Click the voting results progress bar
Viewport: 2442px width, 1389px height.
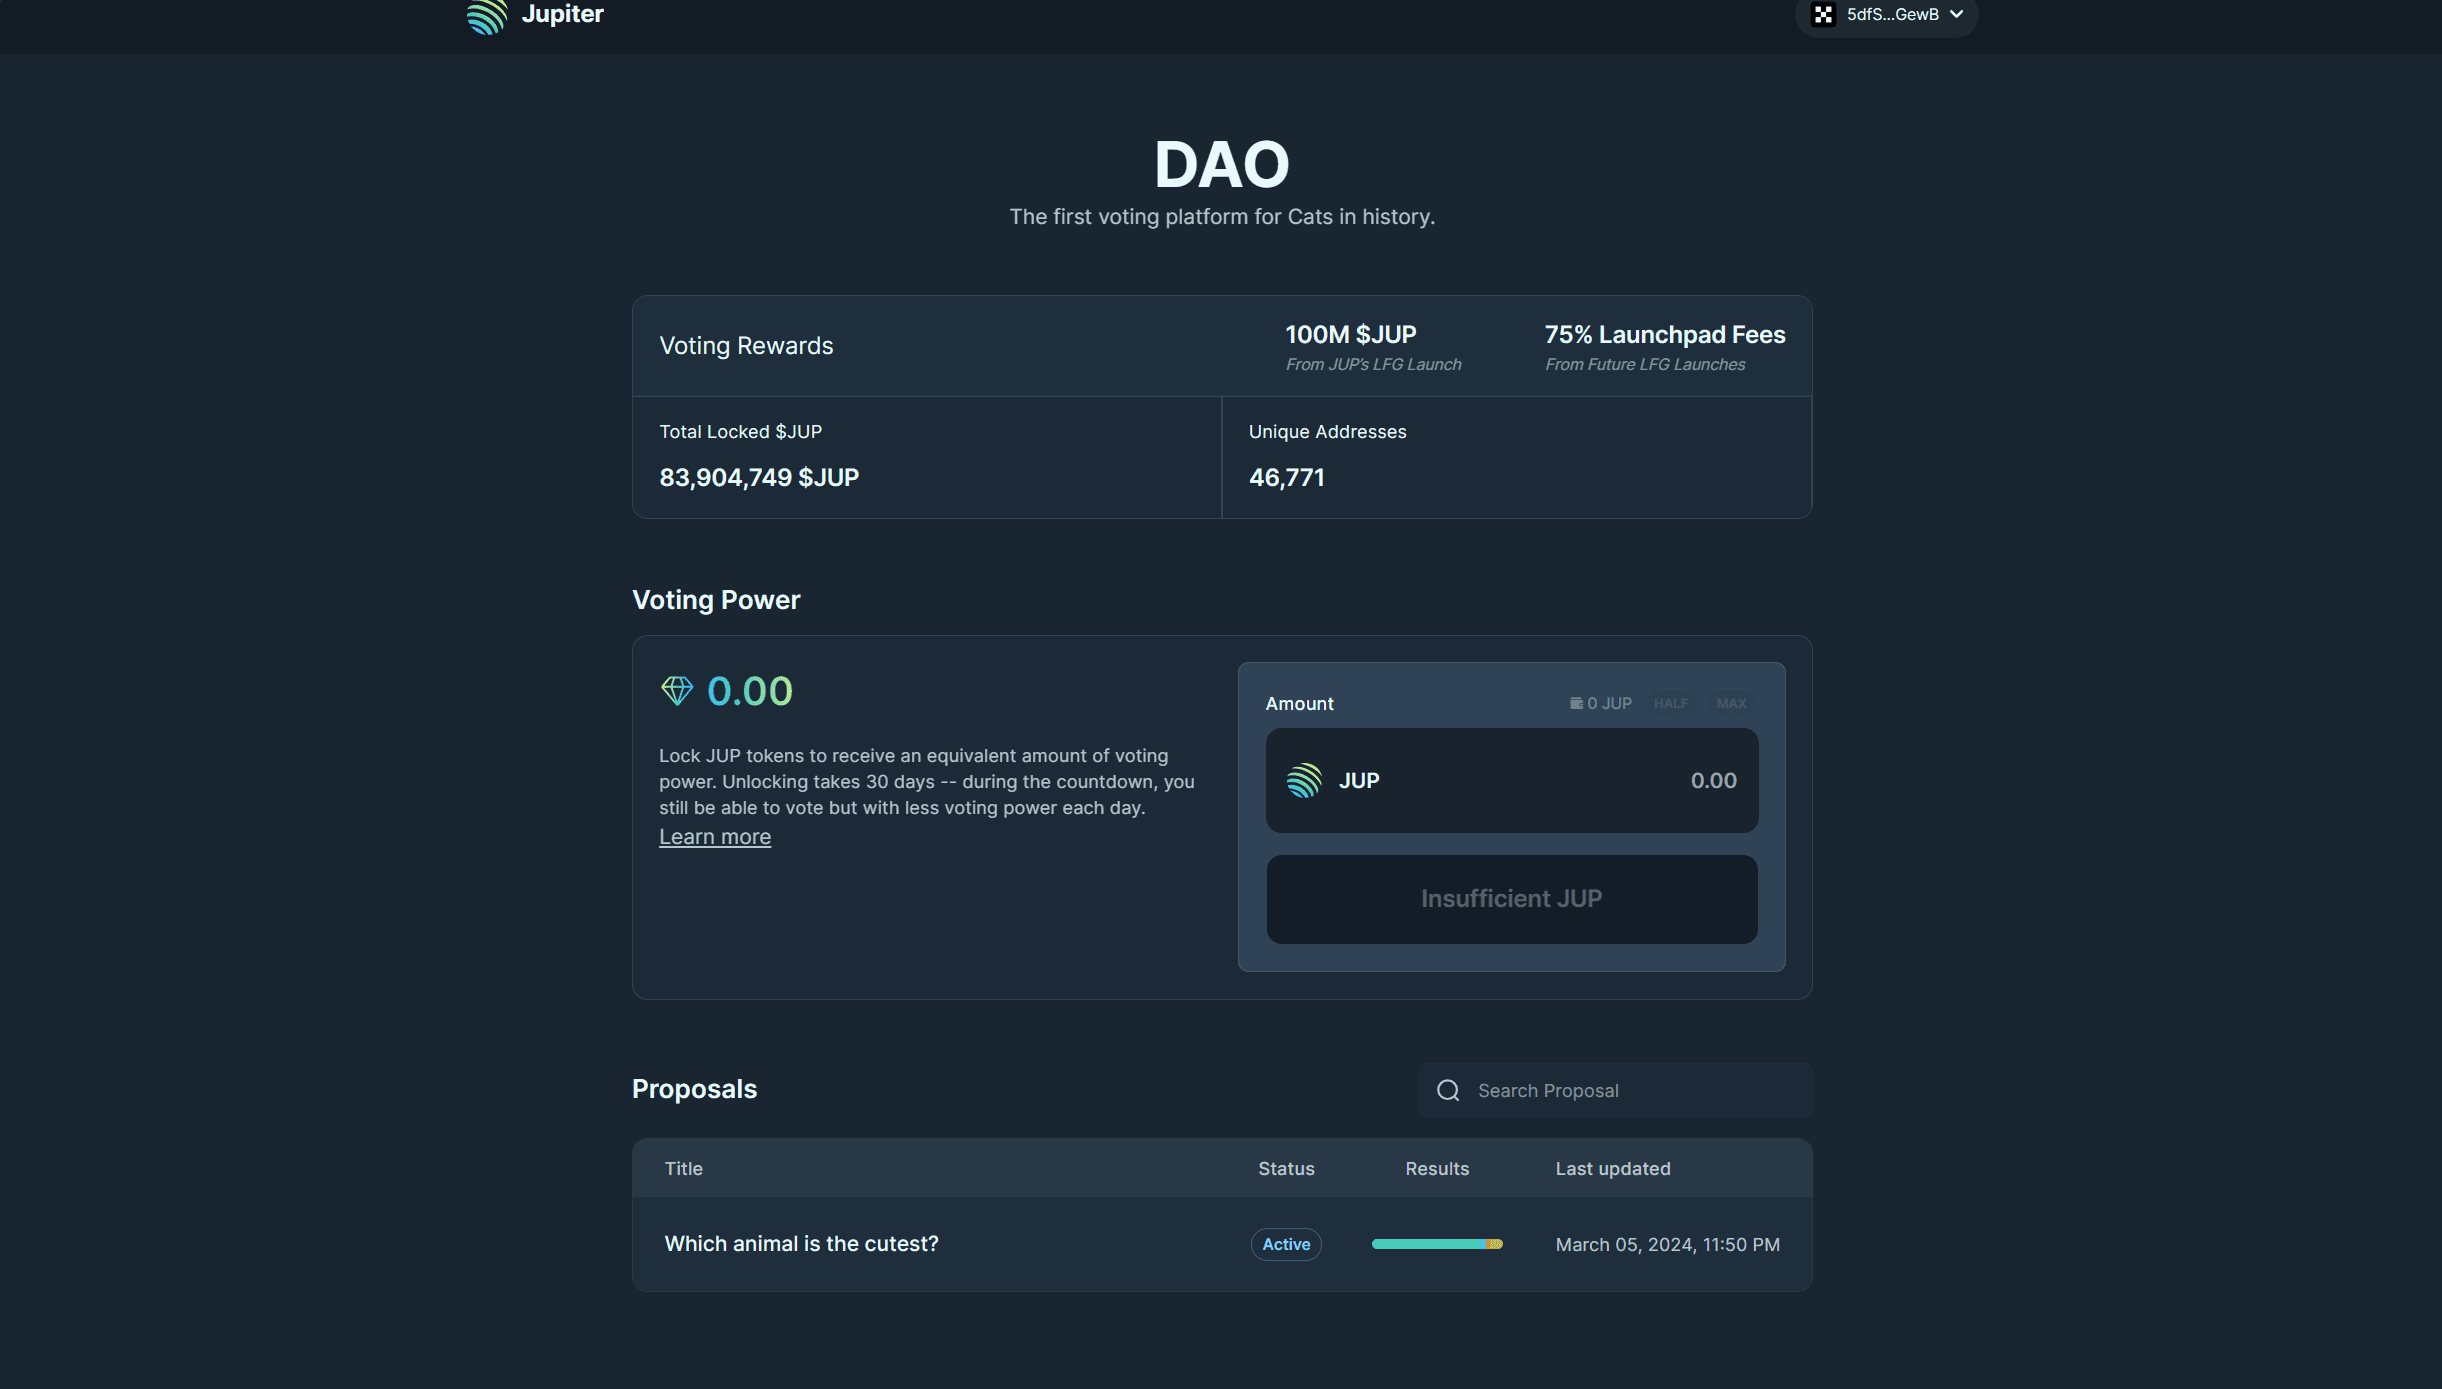[x=1437, y=1244]
